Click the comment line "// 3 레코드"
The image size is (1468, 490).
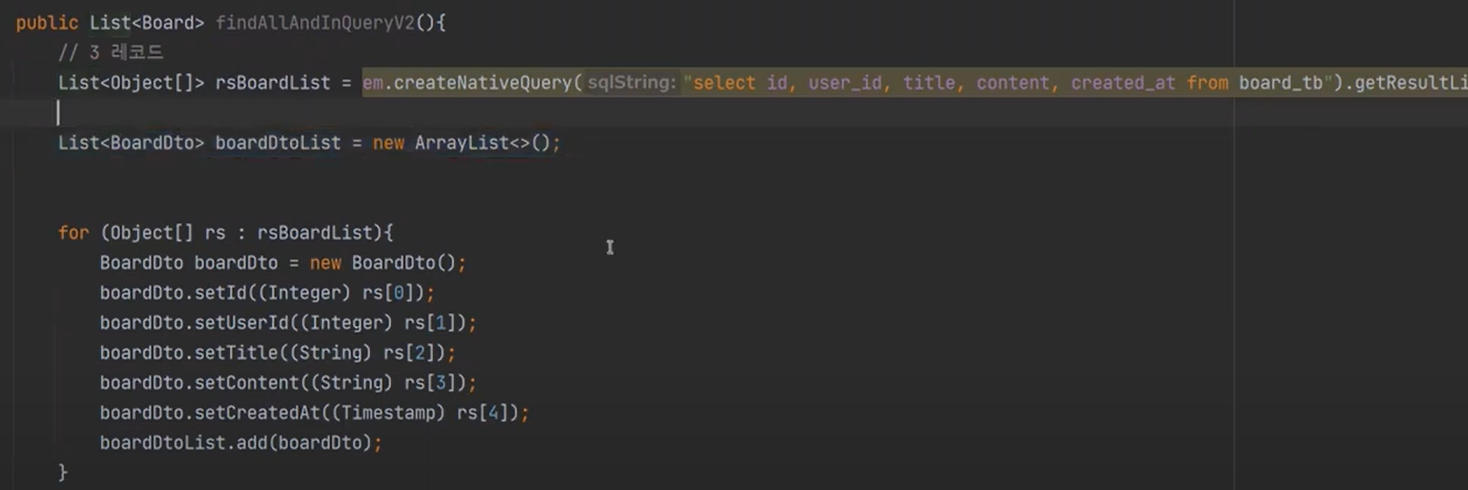110,53
